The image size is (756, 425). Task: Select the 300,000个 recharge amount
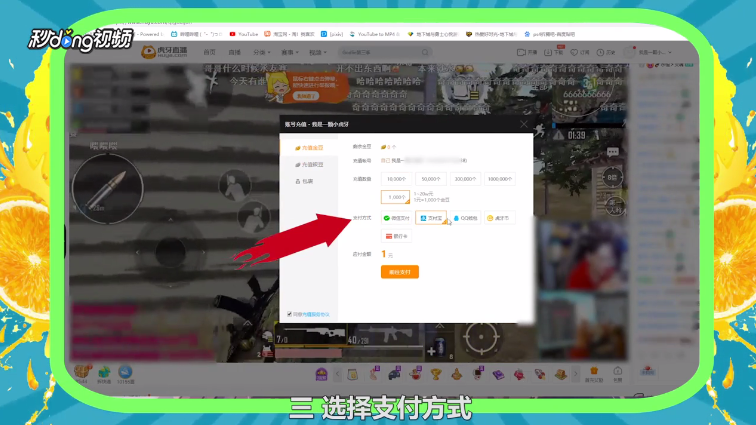click(465, 179)
